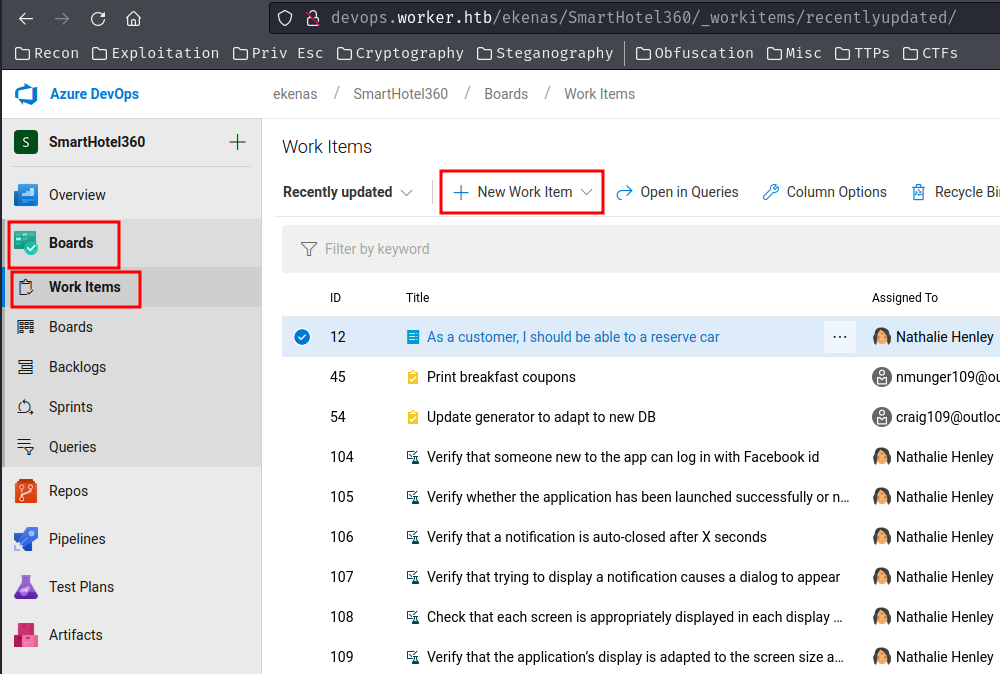The height and width of the screenshot is (674, 1000).
Task: Click the plus icon next to SmartHotel360
Action: (237, 142)
